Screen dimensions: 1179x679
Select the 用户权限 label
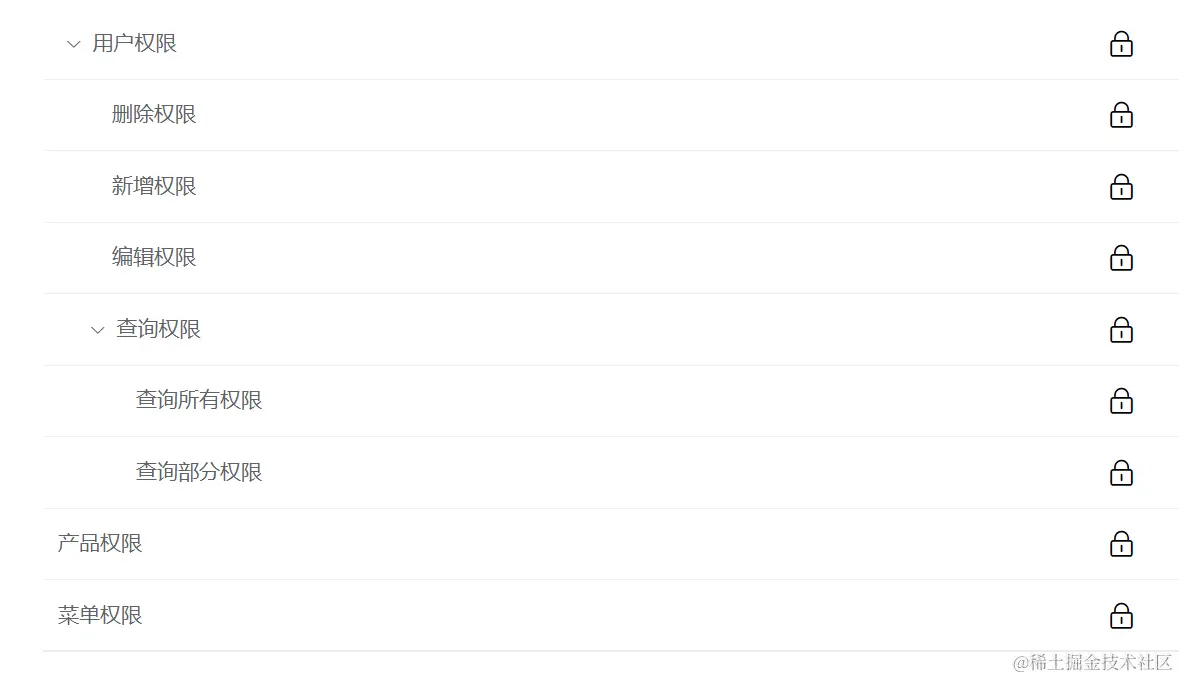tap(134, 44)
